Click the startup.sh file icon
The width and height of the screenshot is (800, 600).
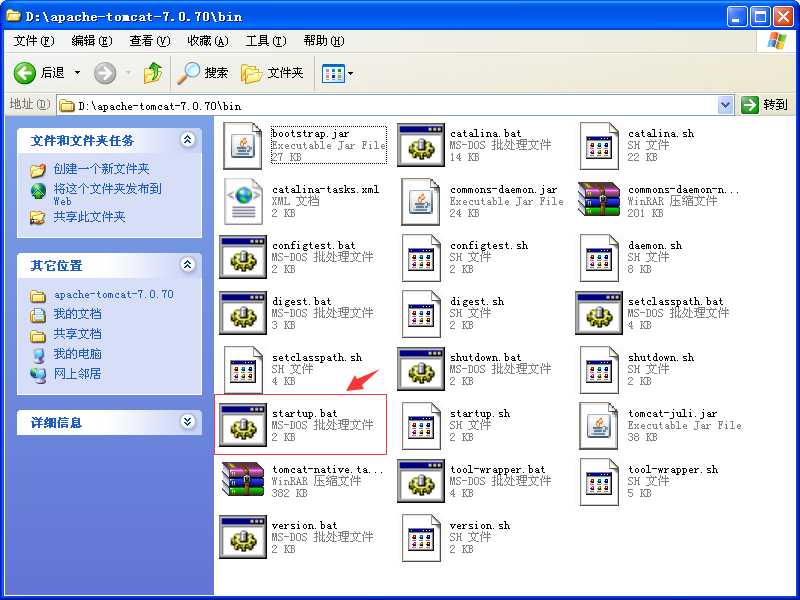[x=421, y=426]
